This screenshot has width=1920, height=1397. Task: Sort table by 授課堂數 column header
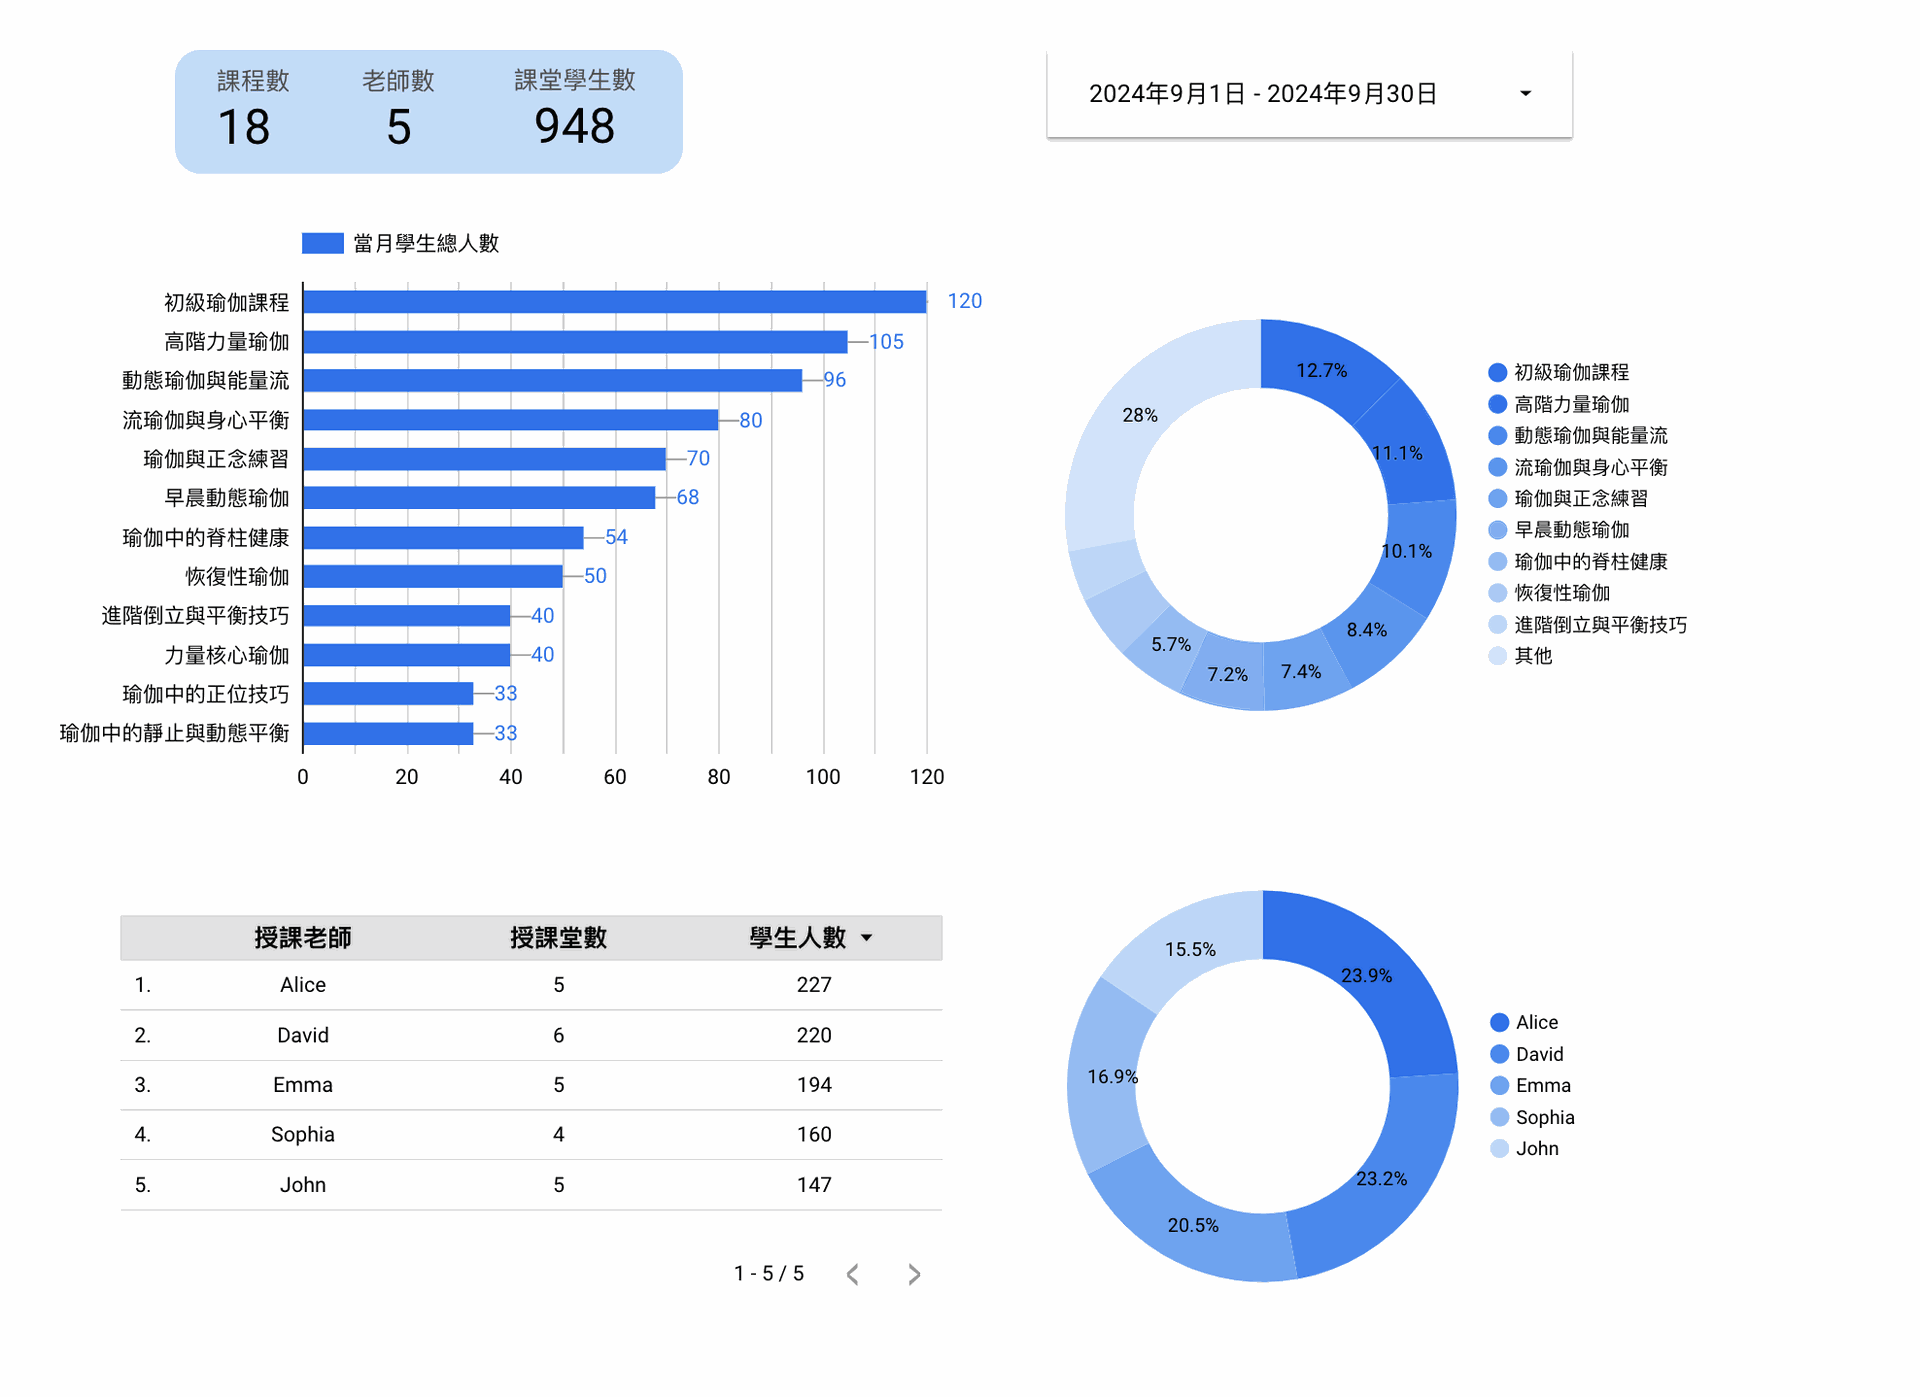pyautogui.click(x=558, y=938)
